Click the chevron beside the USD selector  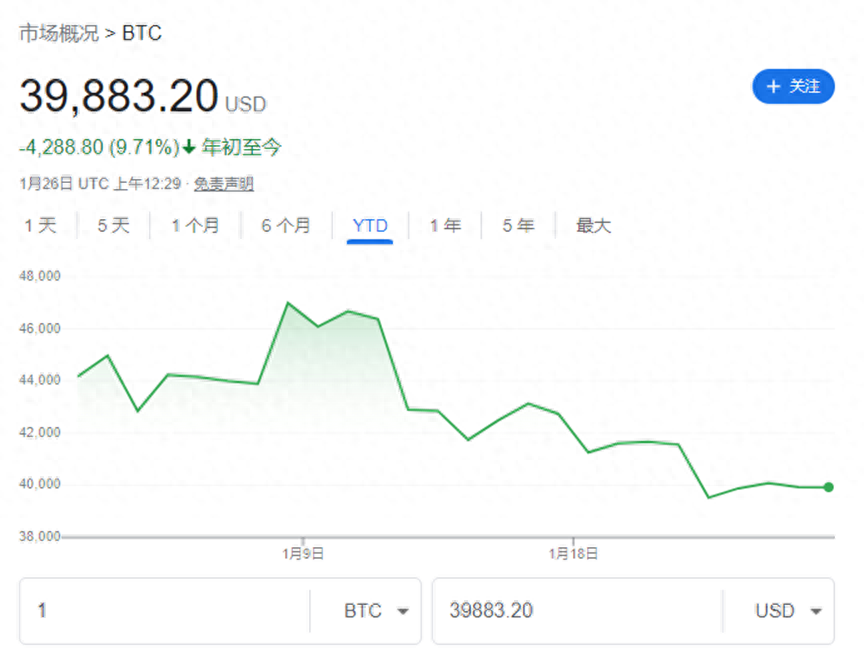point(816,610)
